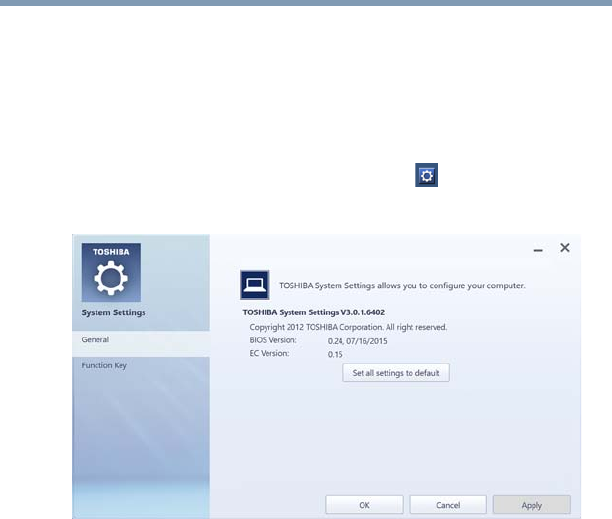Click the BIOS Version label
The width and height of the screenshot is (612, 519).
click(273, 340)
